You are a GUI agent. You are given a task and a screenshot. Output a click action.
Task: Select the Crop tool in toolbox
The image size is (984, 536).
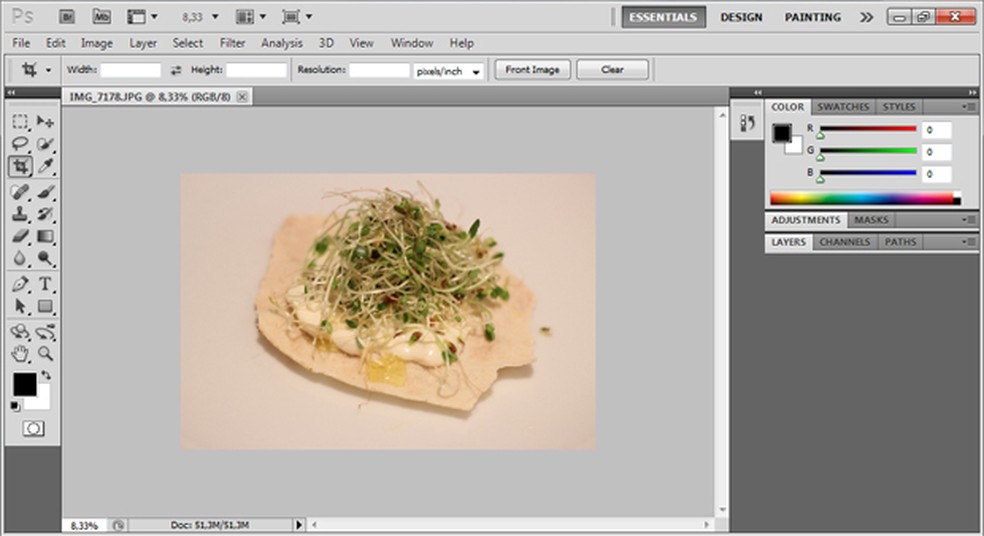pos(20,167)
